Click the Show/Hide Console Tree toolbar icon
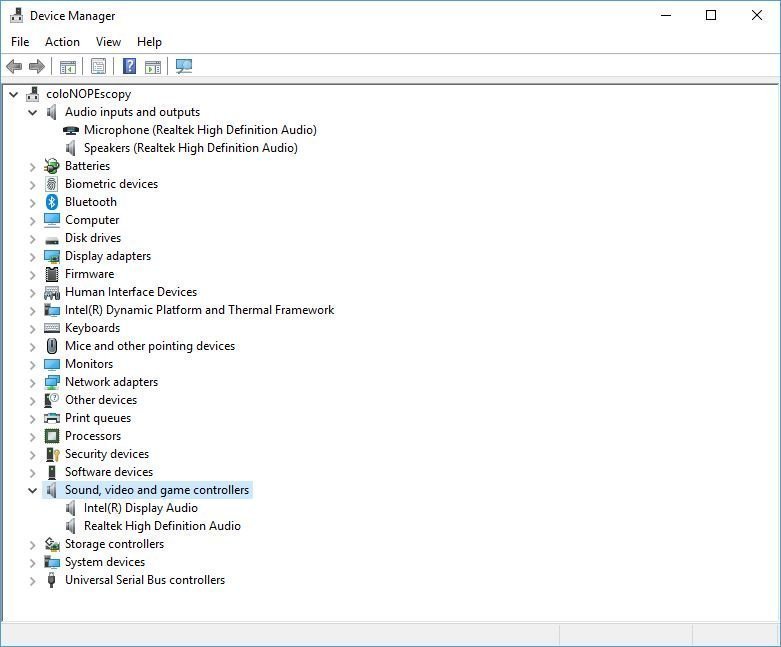This screenshot has width=781, height=647. (68, 66)
